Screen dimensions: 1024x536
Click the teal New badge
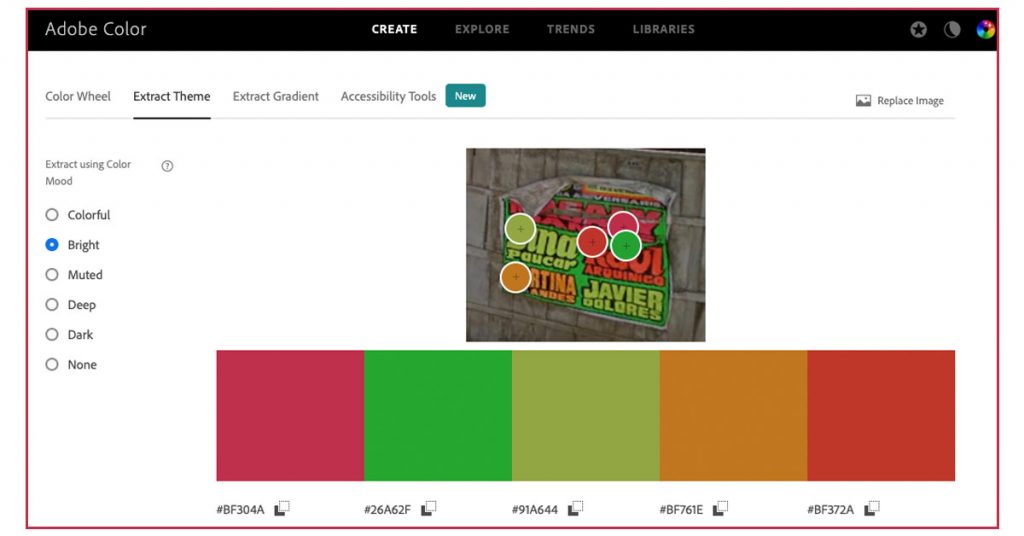click(466, 96)
